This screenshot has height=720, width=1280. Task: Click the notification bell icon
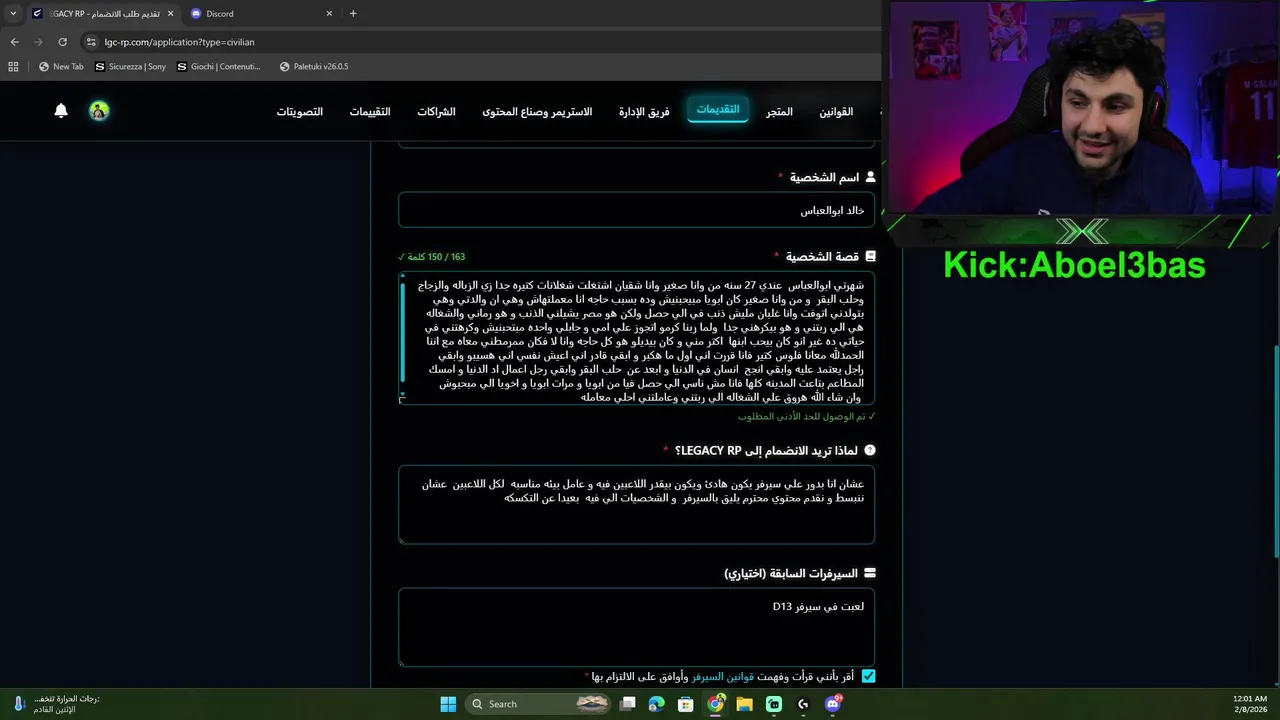(61, 111)
